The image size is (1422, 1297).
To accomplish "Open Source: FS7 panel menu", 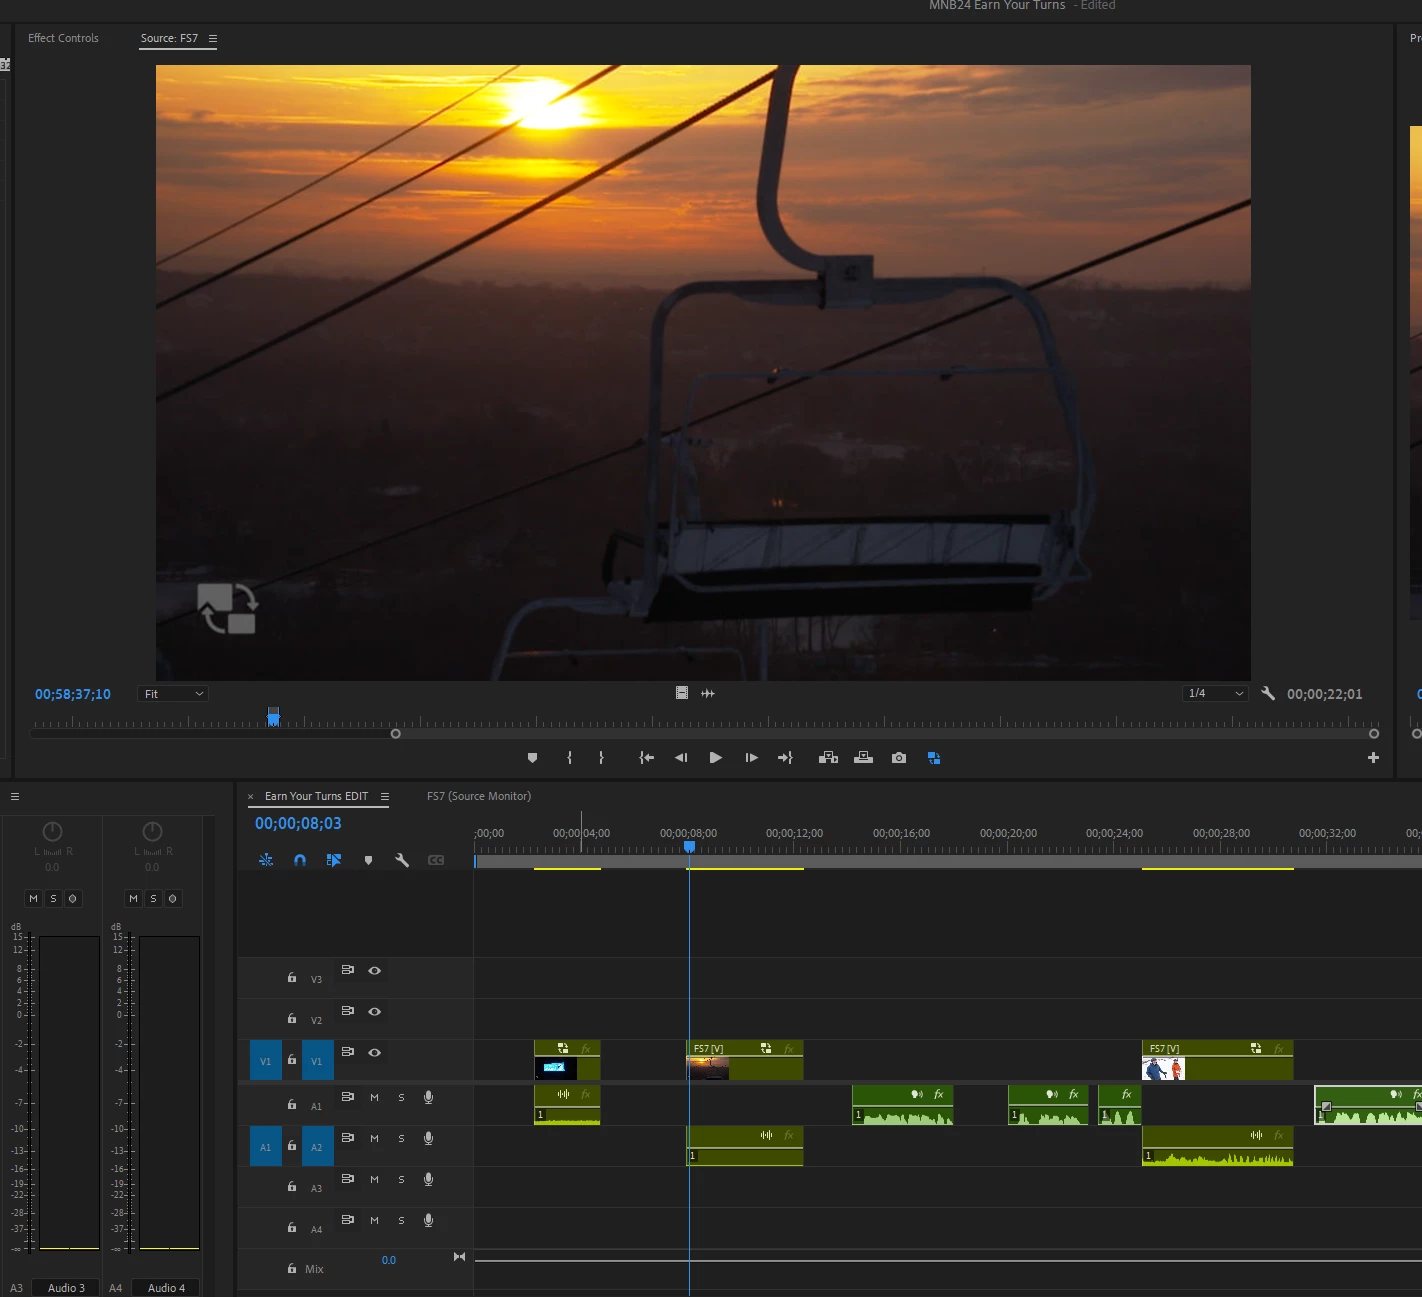I will (213, 38).
